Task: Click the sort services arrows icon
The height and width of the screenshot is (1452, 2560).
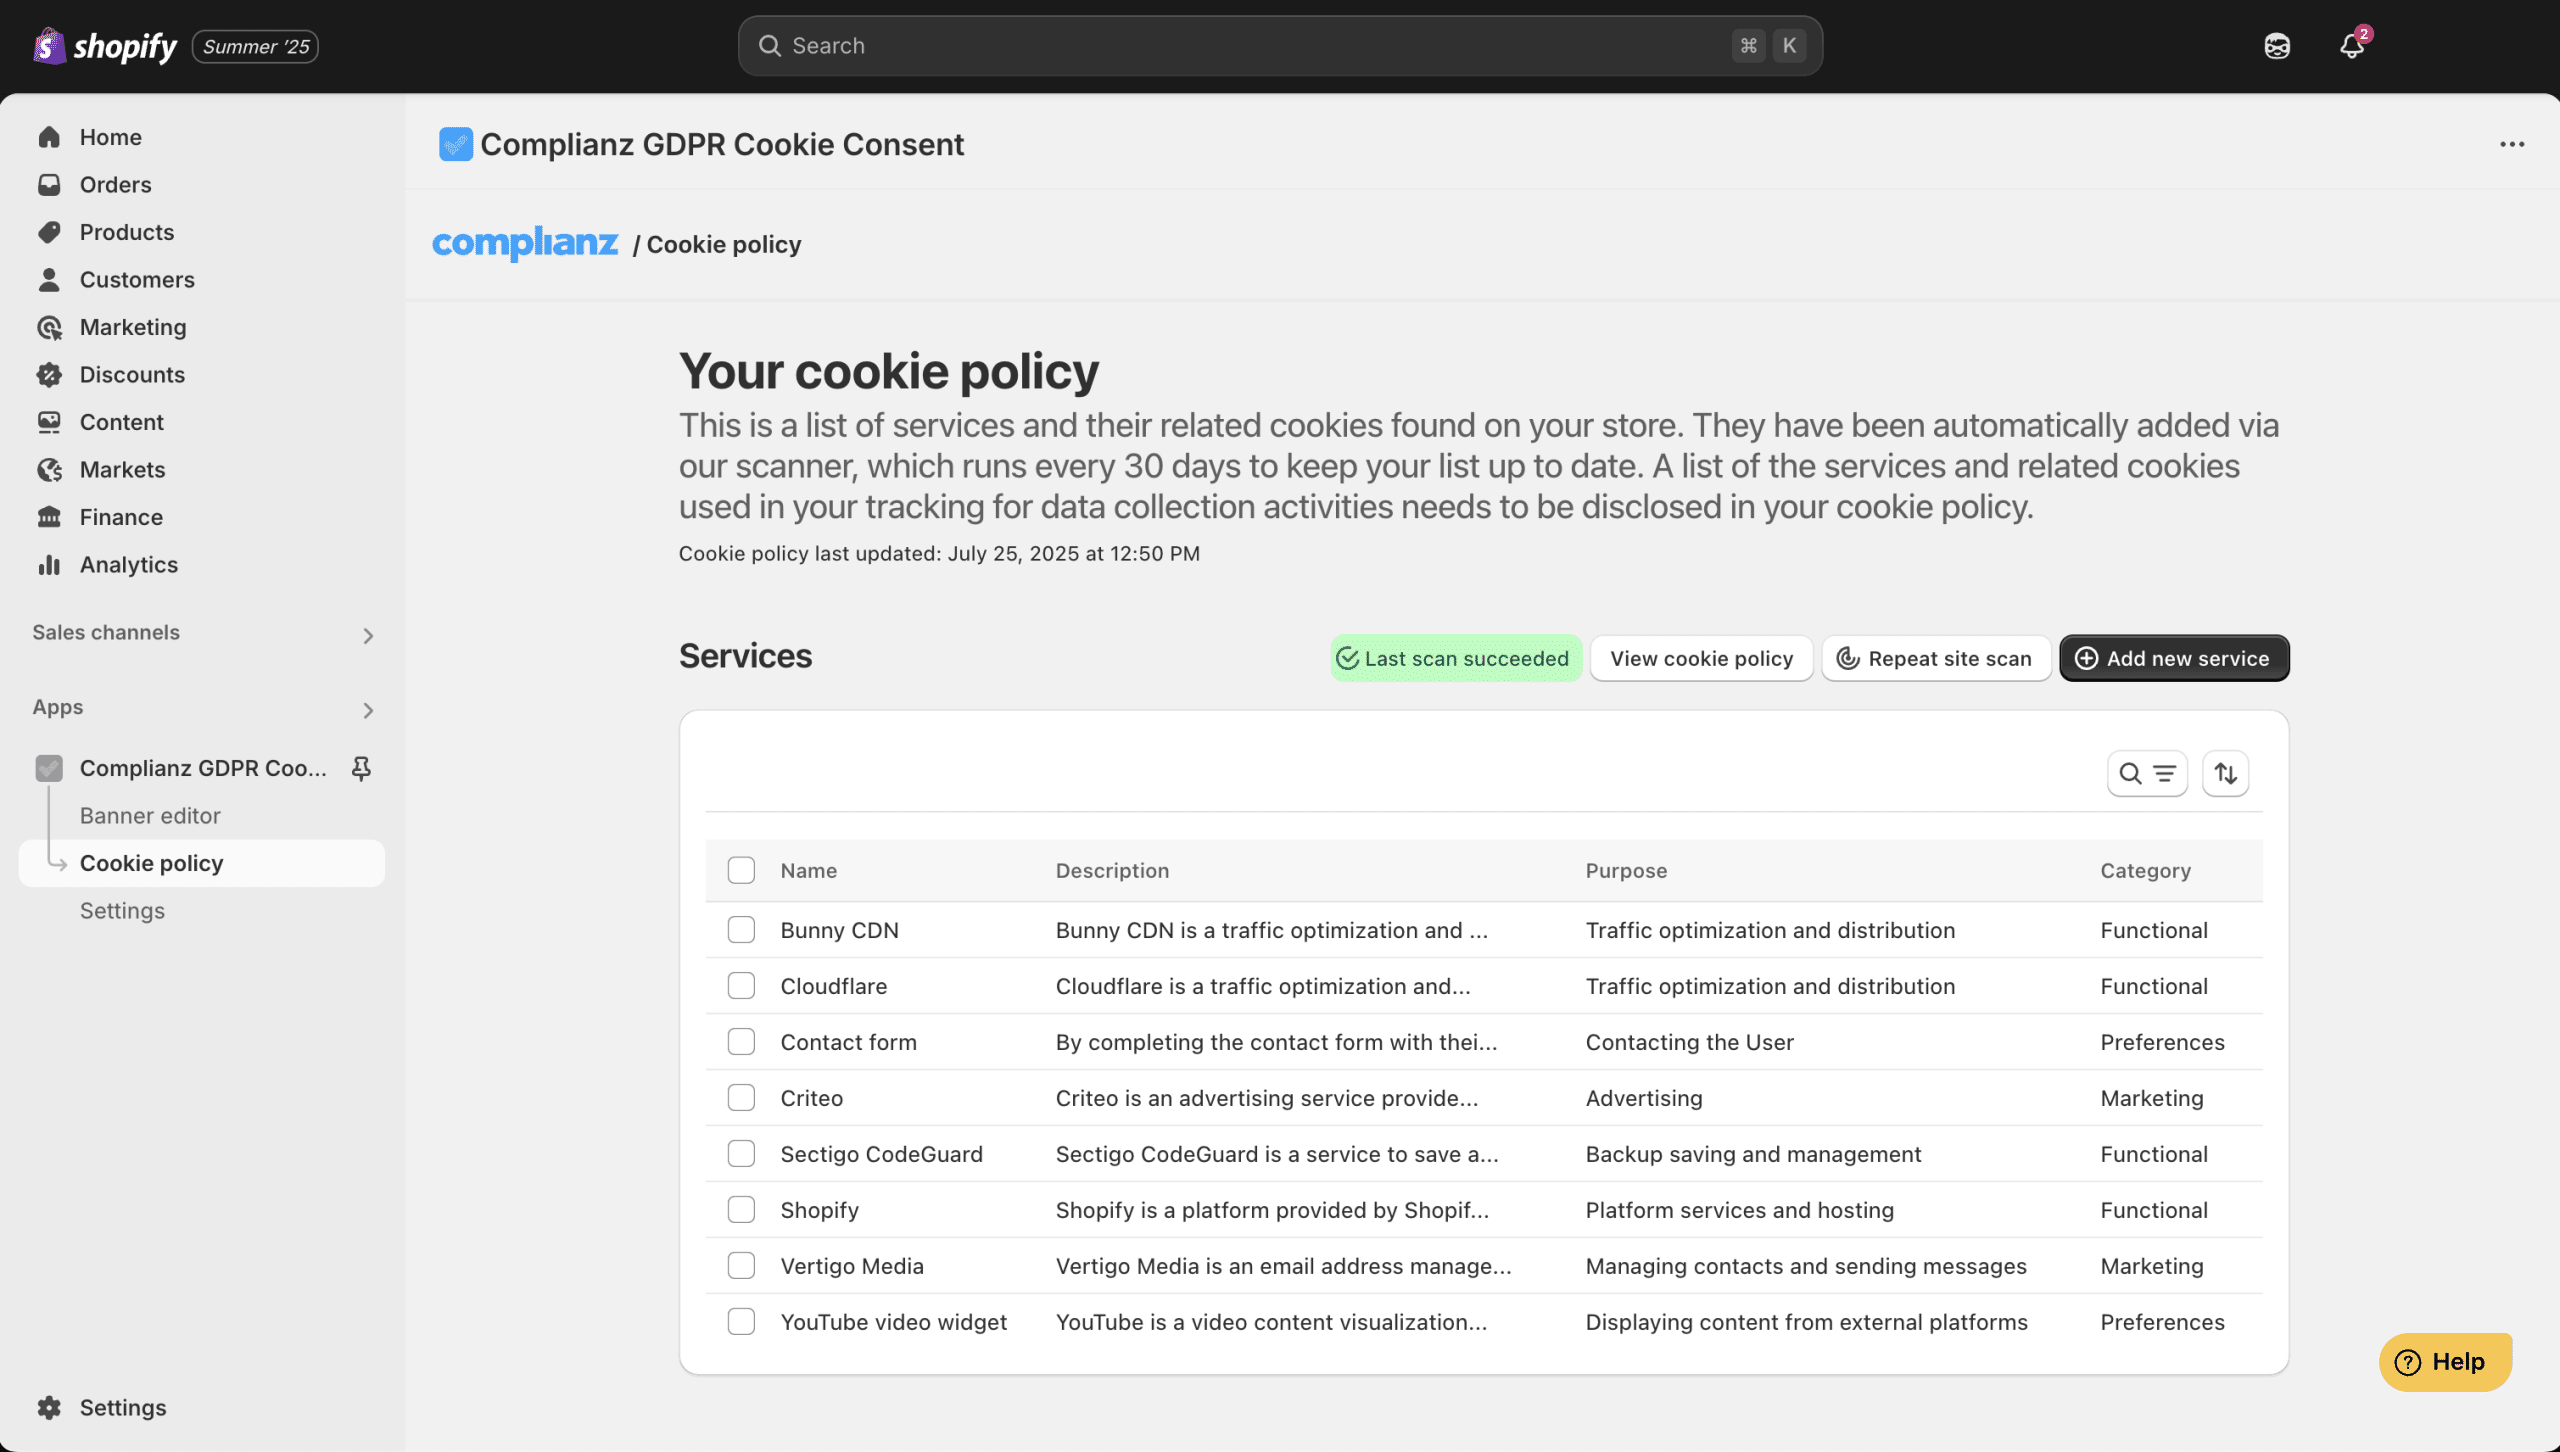Action: (2225, 773)
